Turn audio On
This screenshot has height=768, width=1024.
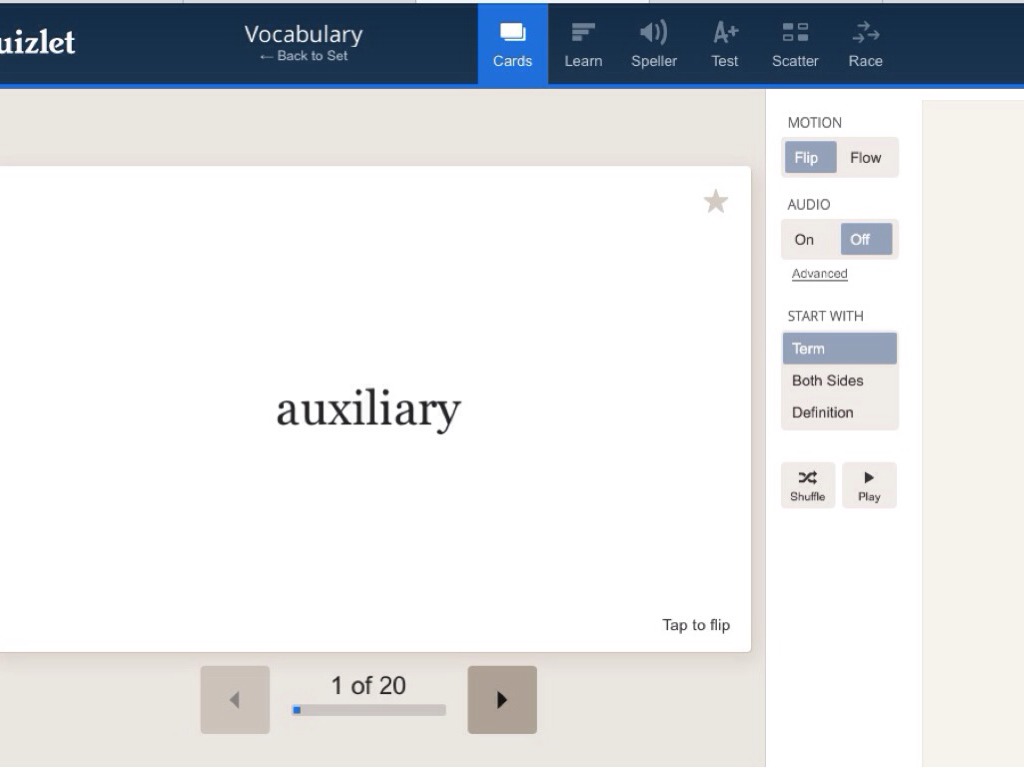coord(805,240)
